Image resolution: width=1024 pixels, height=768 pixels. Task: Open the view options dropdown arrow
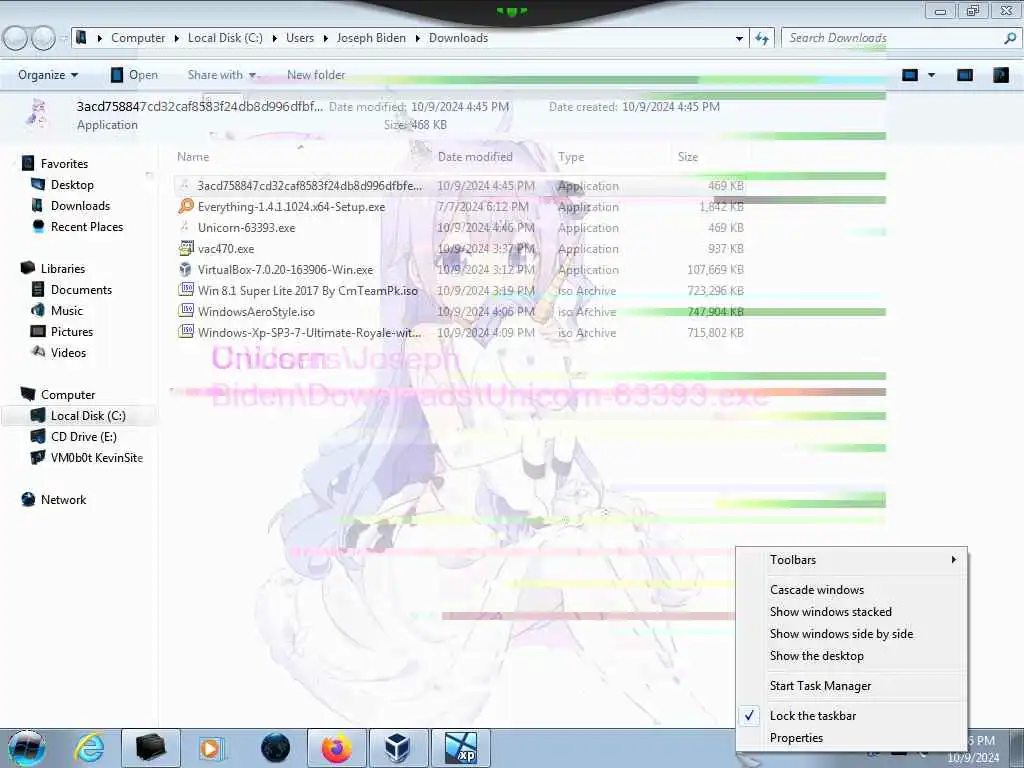click(x=931, y=75)
